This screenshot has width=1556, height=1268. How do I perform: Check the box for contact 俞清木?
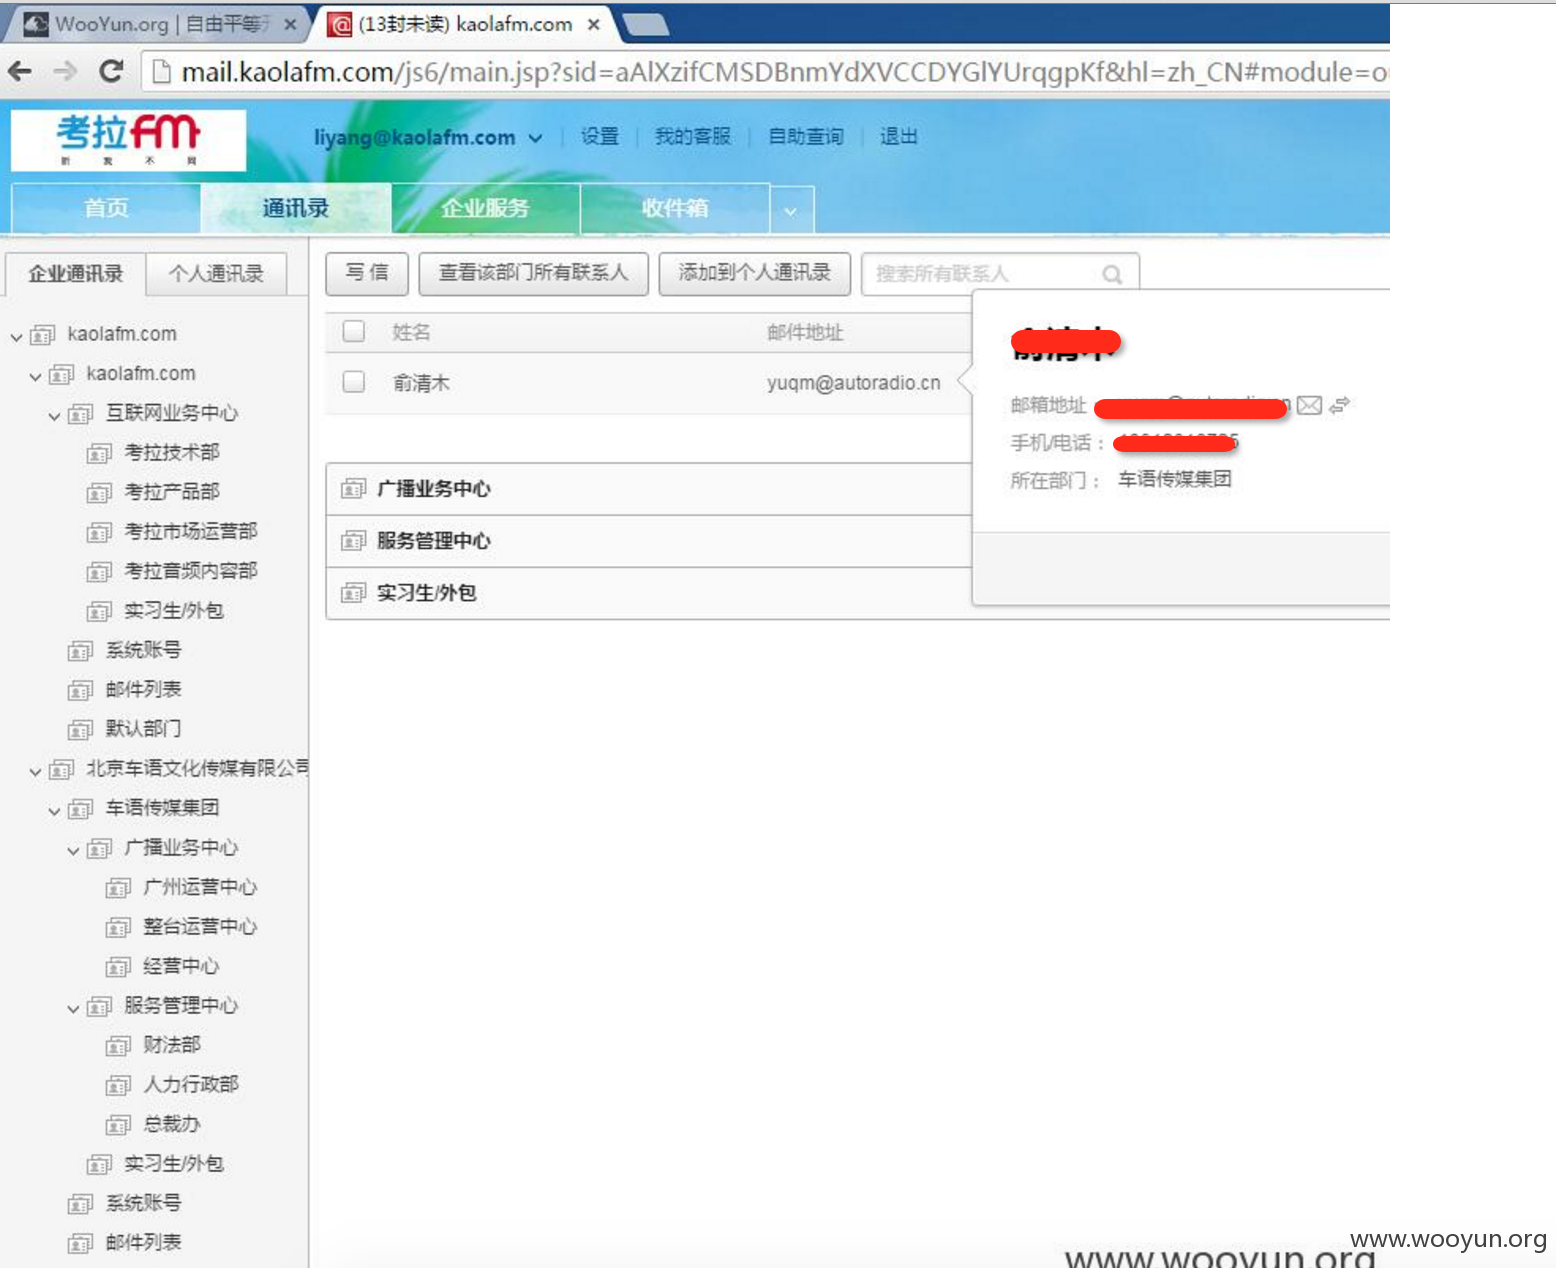pos(354,381)
